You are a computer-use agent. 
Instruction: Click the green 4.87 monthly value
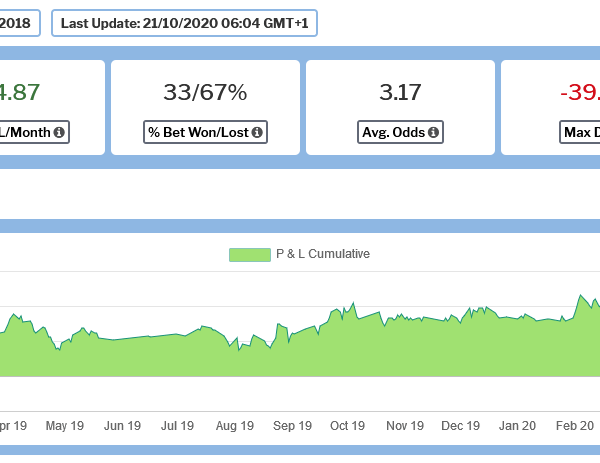(x=20, y=93)
